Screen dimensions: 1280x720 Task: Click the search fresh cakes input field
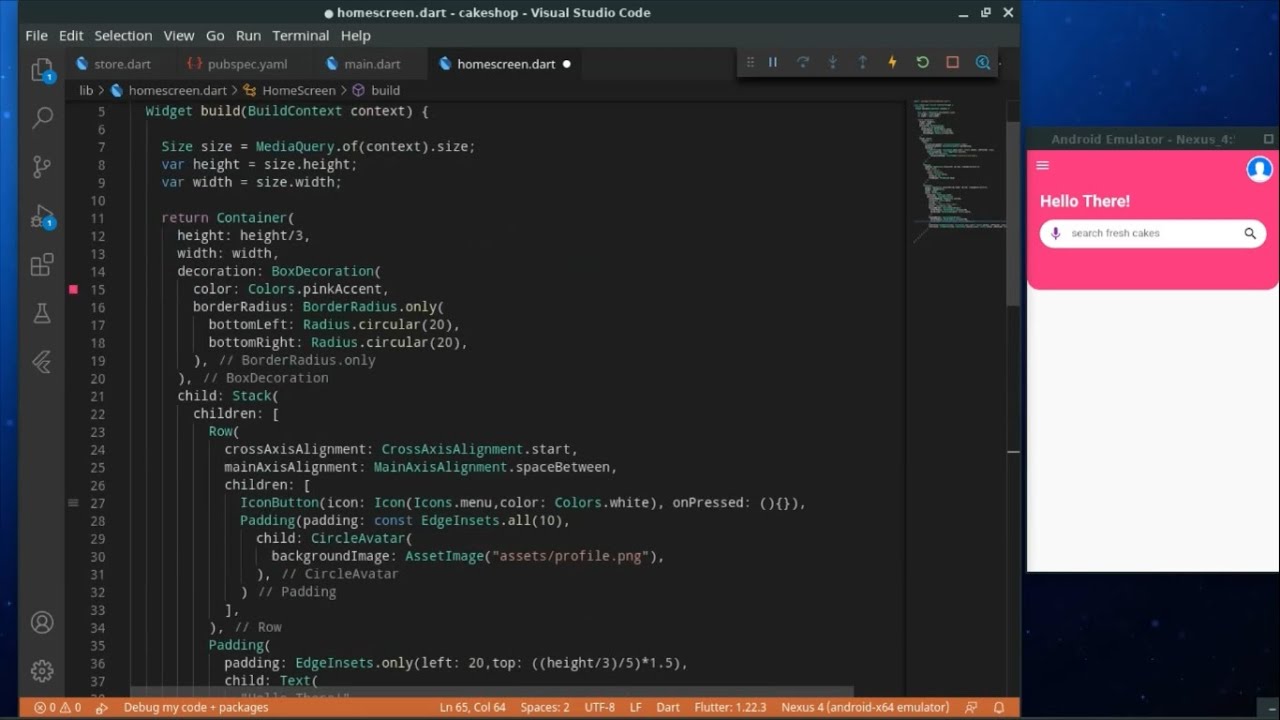(1153, 233)
